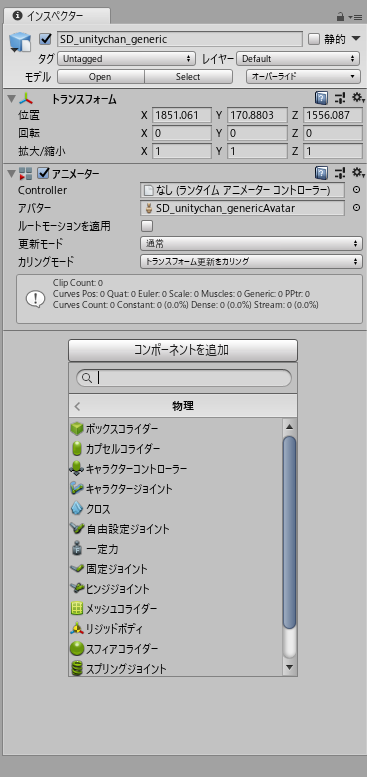The image size is (367, 777).
Task: Open Transform component help icon
Action: pyautogui.click(x=320, y=98)
